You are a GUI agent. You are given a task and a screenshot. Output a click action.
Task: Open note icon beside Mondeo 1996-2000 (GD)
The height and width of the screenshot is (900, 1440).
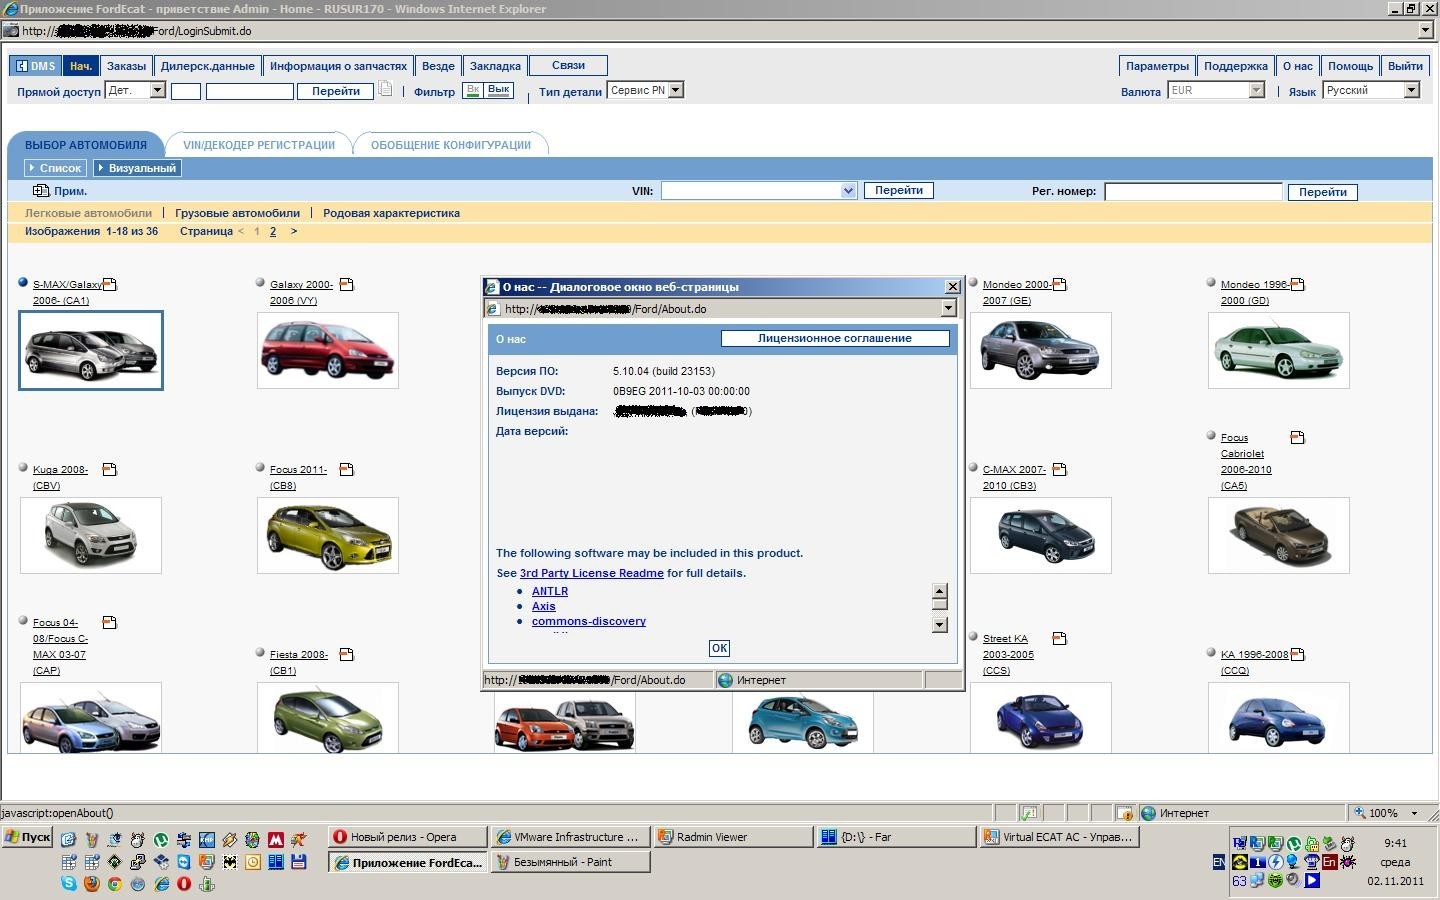click(1298, 284)
